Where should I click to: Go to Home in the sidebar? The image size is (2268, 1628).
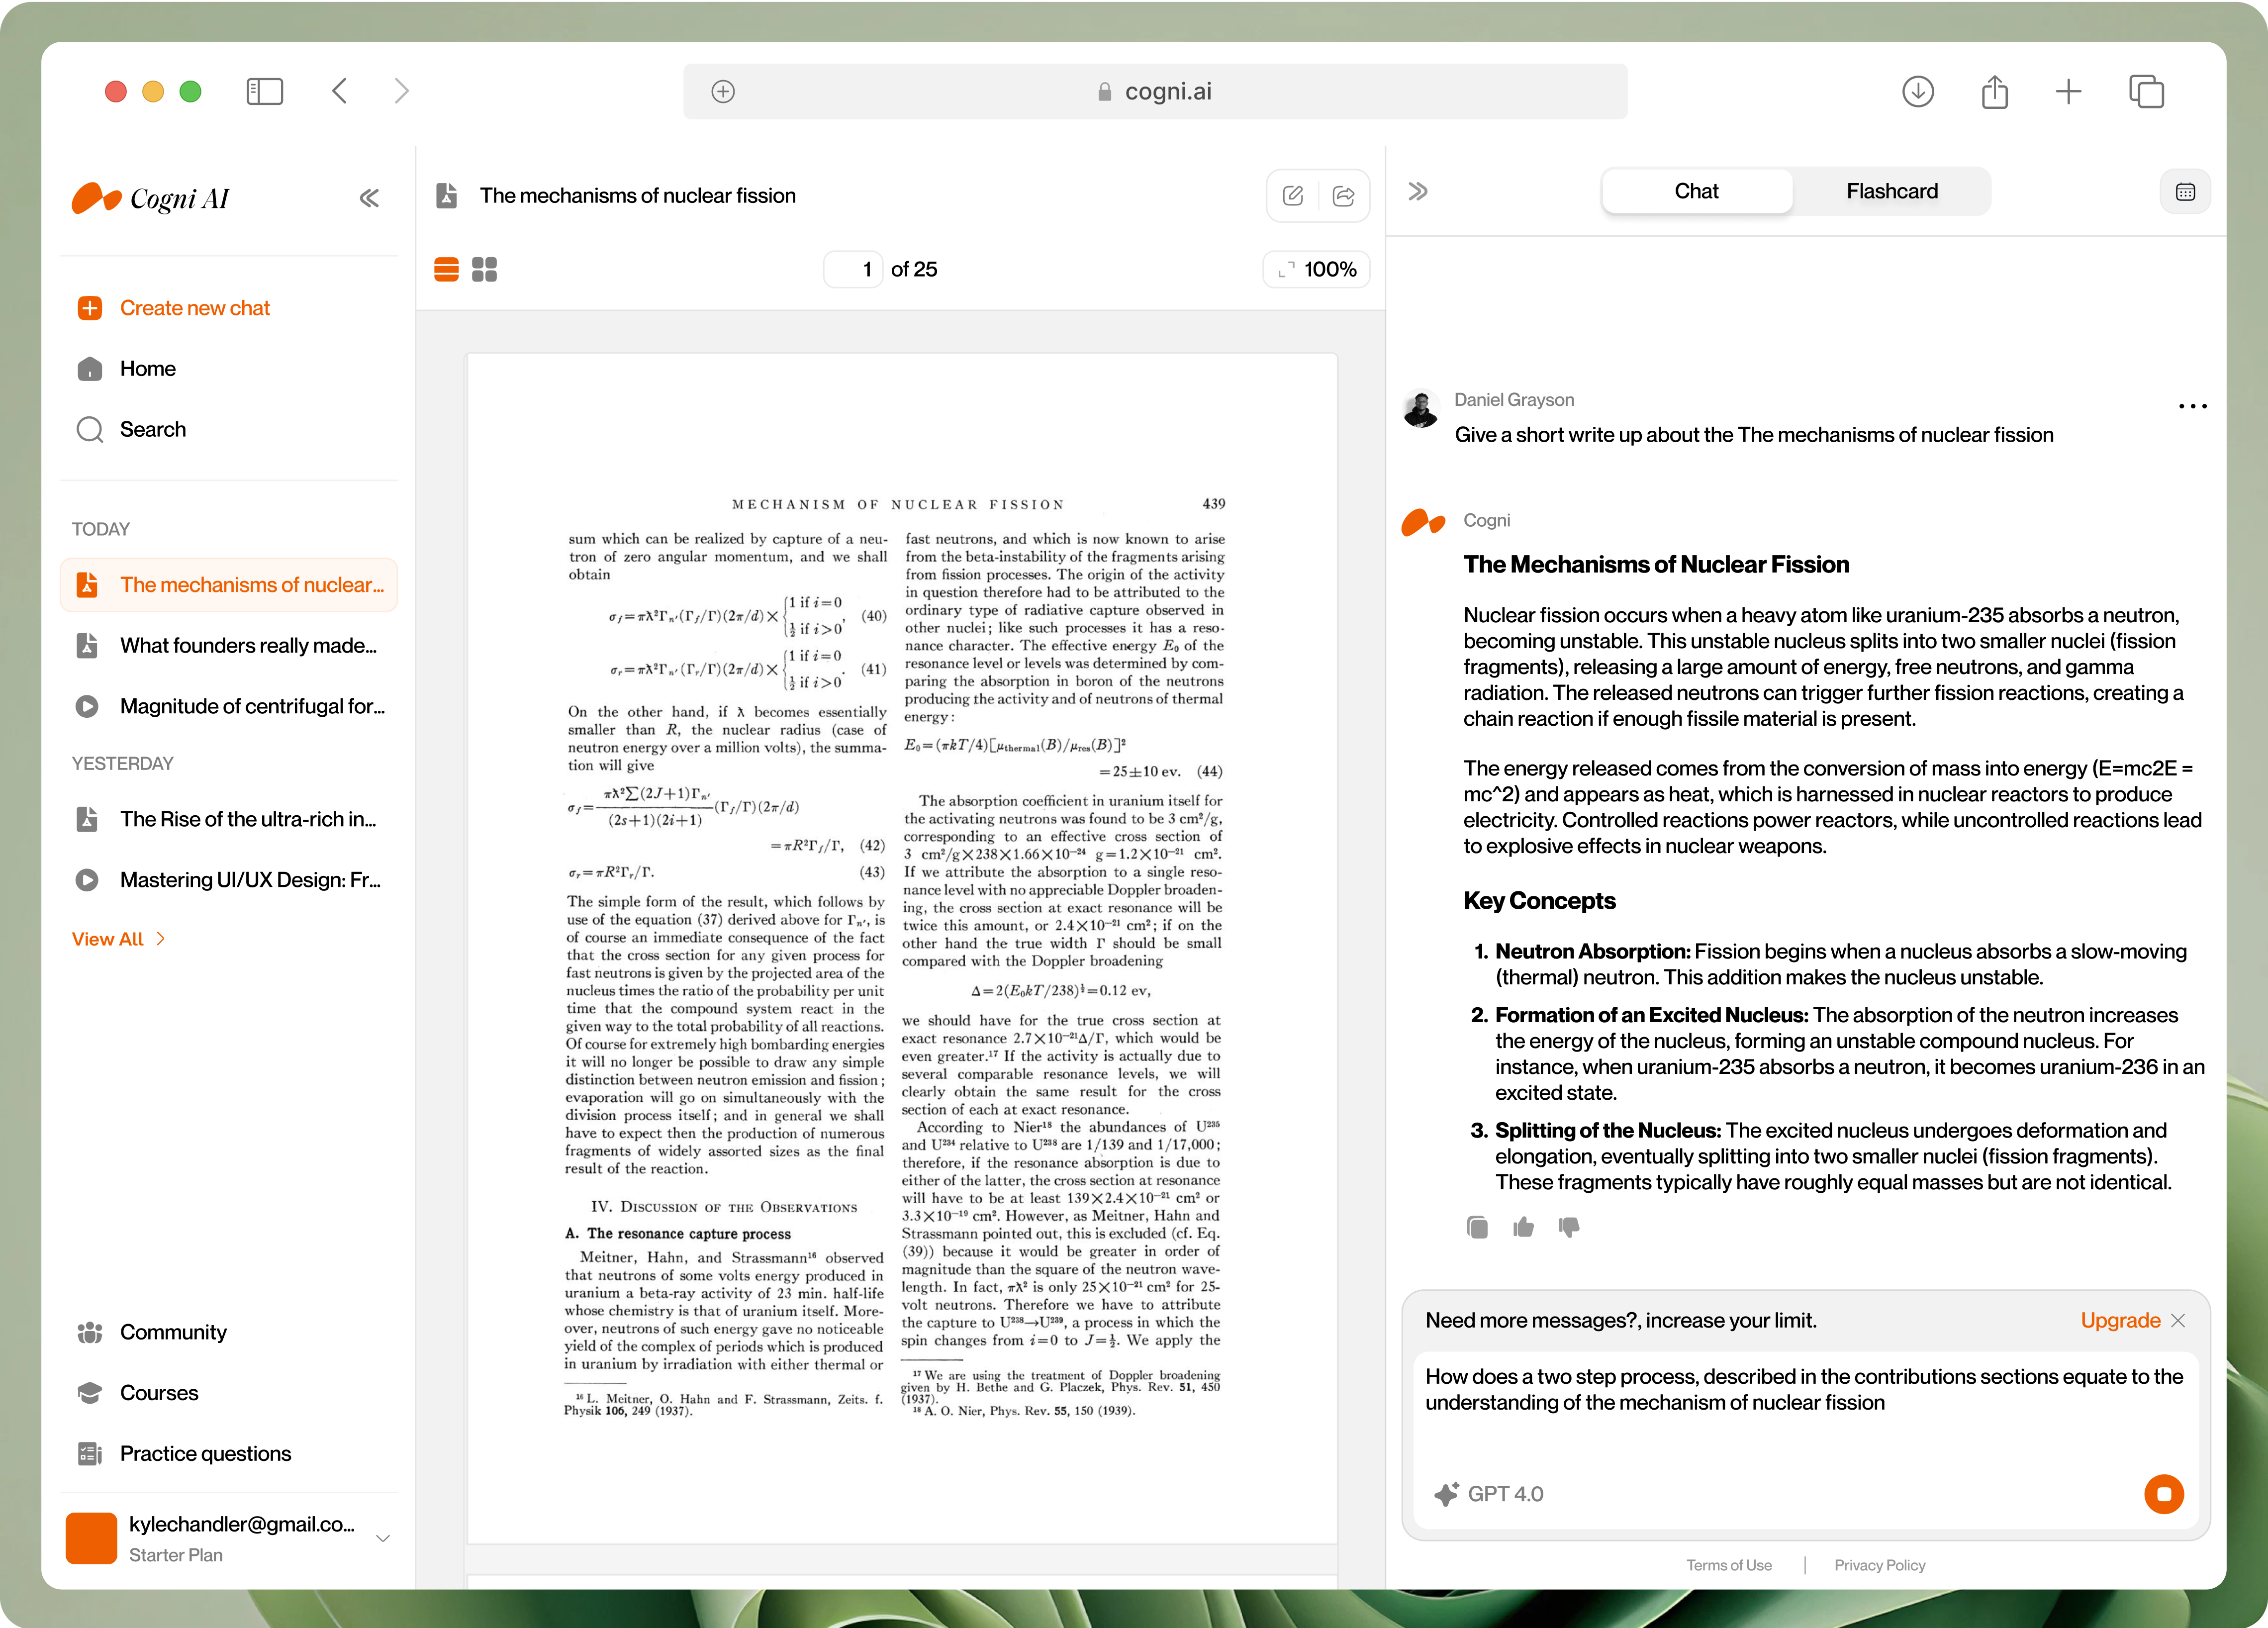click(127, 369)
